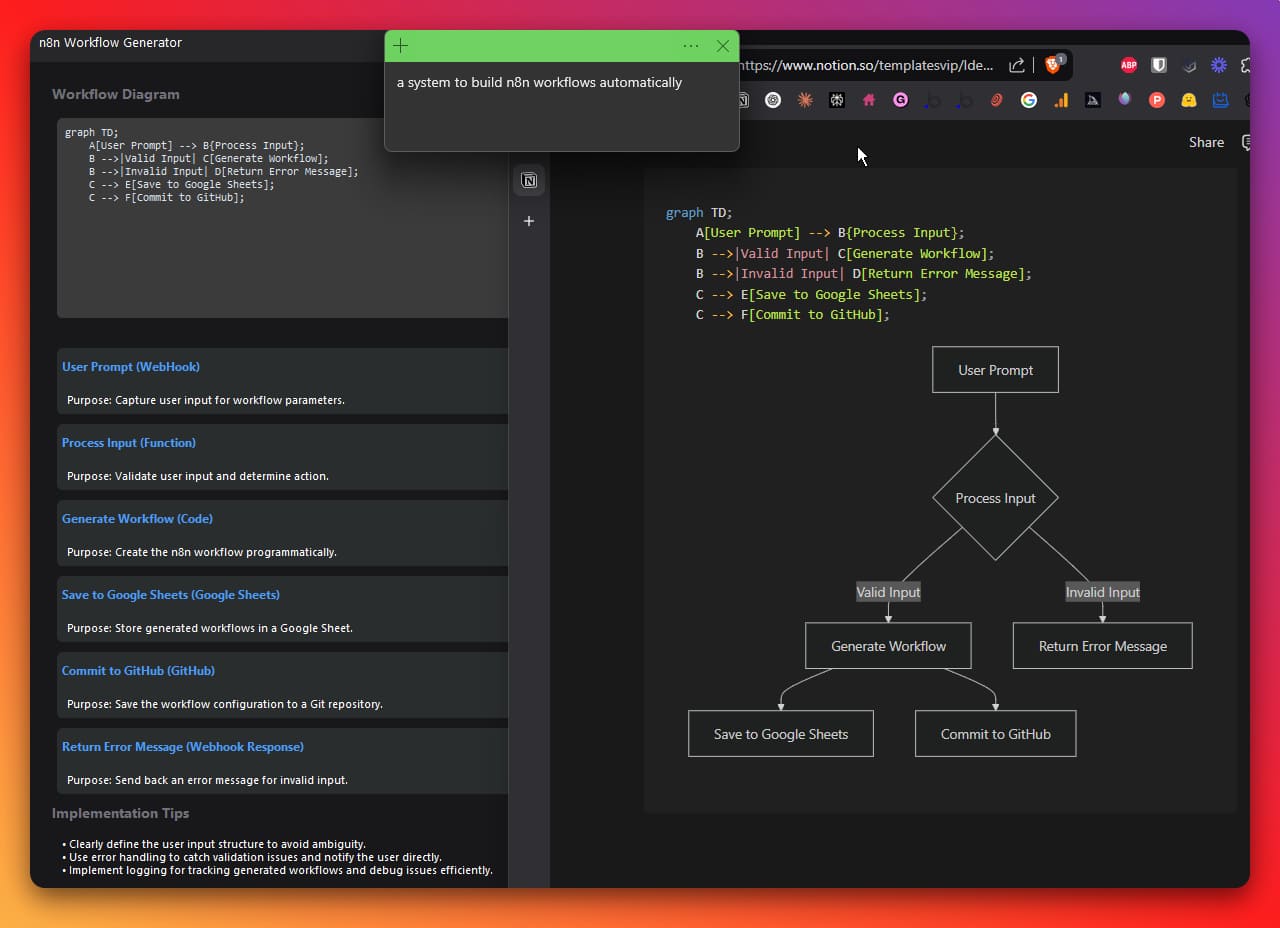Screen dimensions: 1280x928
Task: Click the share page icon next to the URL
Action: [x=1016, y=65]
